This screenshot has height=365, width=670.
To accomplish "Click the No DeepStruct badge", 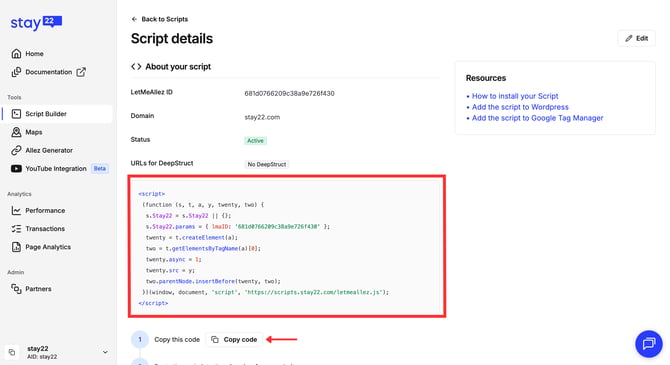I will pos(267,164).
